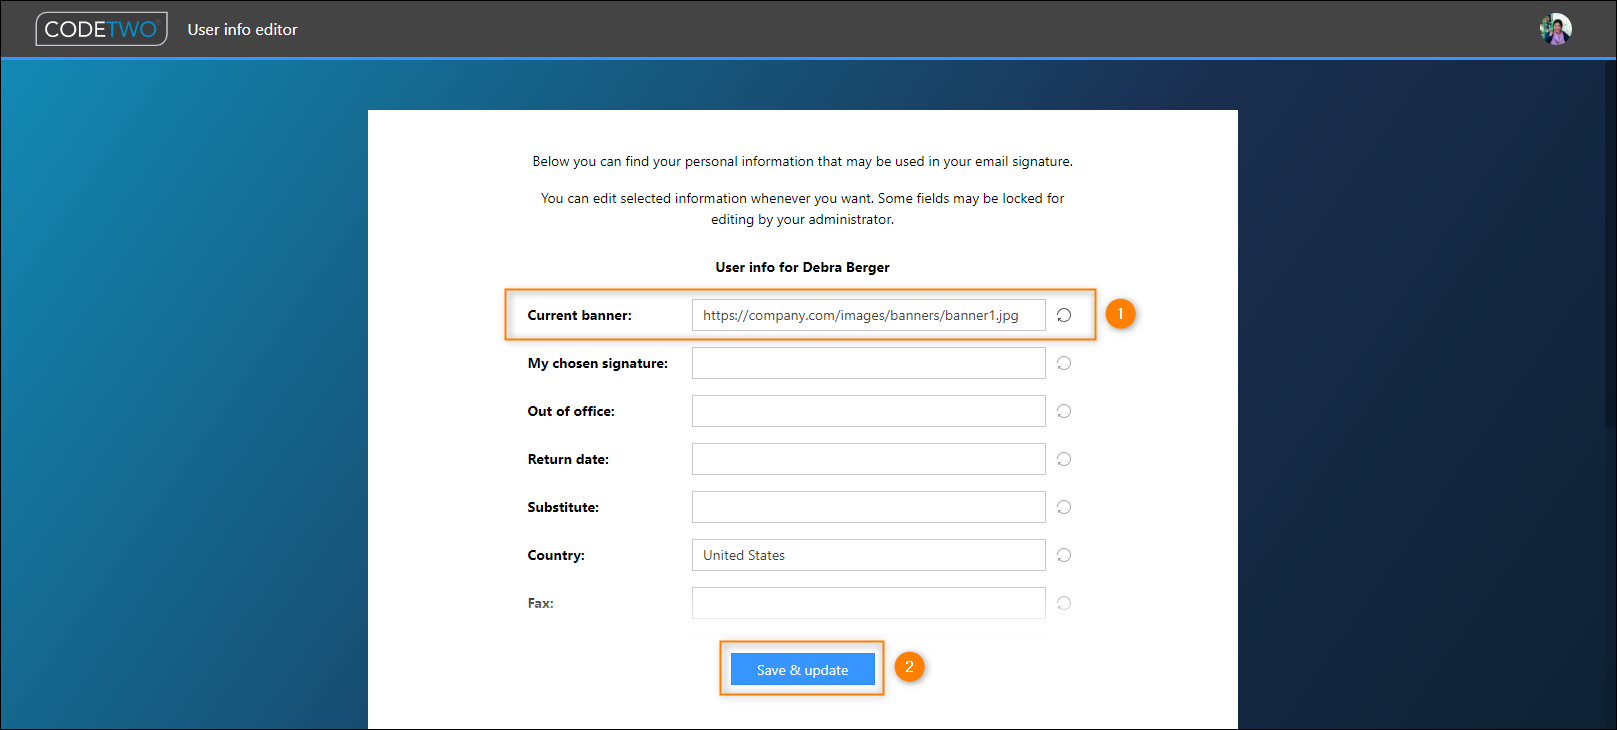Click the 'Fax:' label

(540, 603)
